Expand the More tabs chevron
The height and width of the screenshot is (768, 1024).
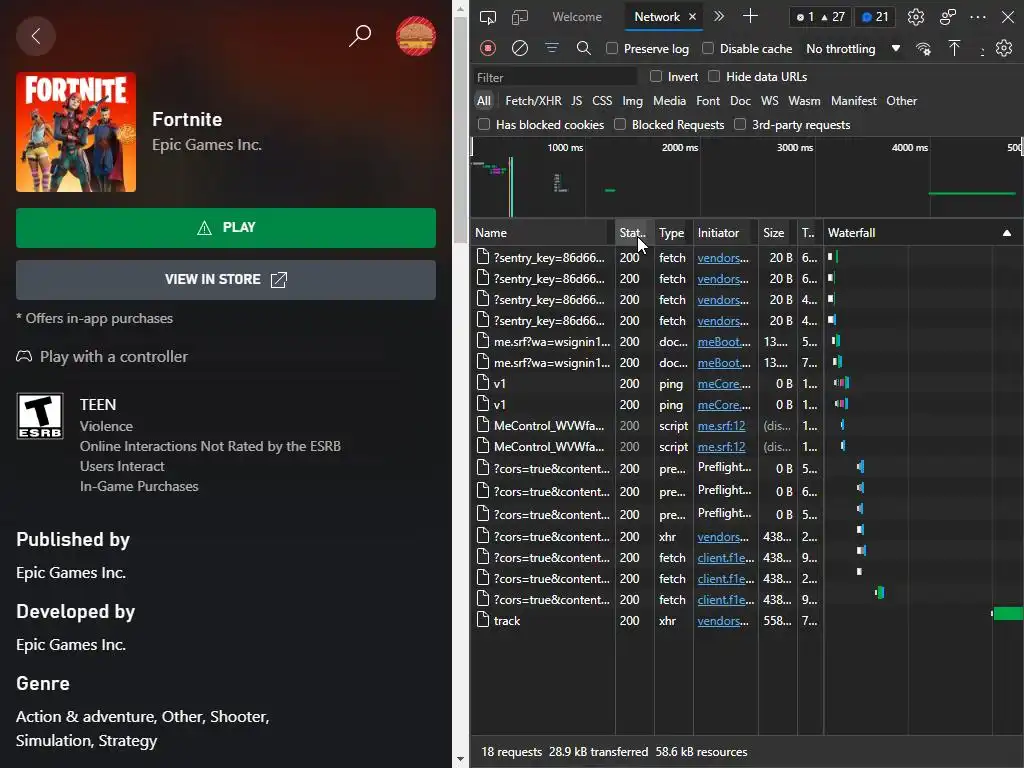pyautogui.click(x=719, y=16)
